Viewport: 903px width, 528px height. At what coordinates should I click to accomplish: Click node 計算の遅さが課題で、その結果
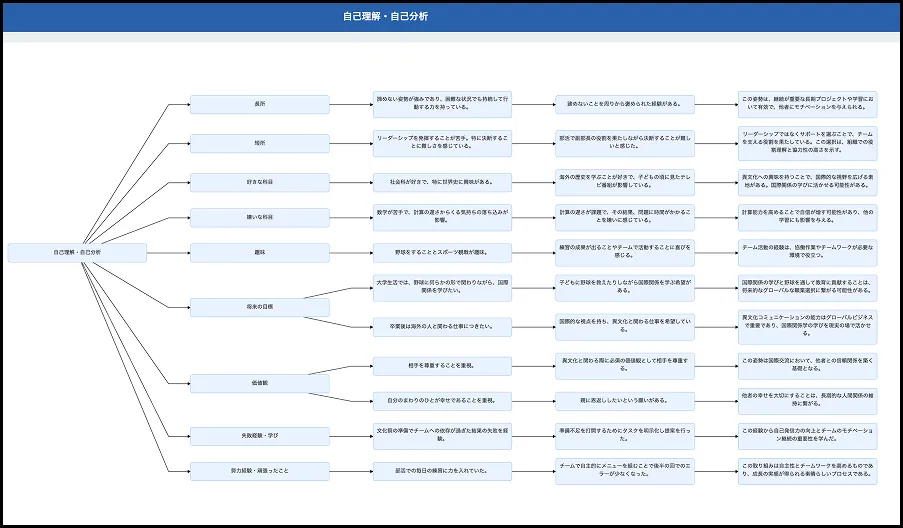coord(625,218)
